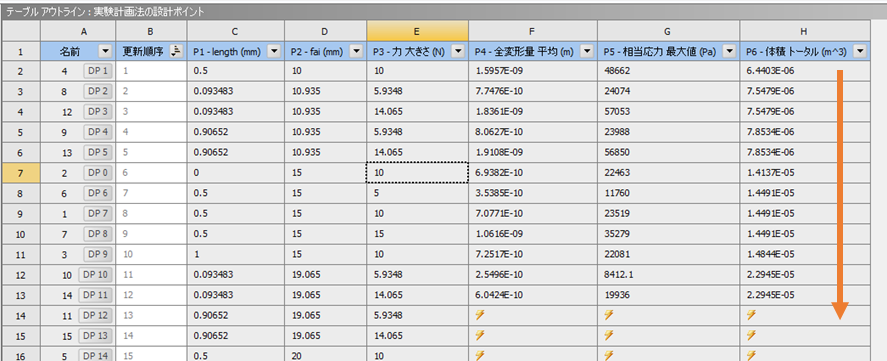Open the P1 - length (mm) filter dropdown

[274, 51]
